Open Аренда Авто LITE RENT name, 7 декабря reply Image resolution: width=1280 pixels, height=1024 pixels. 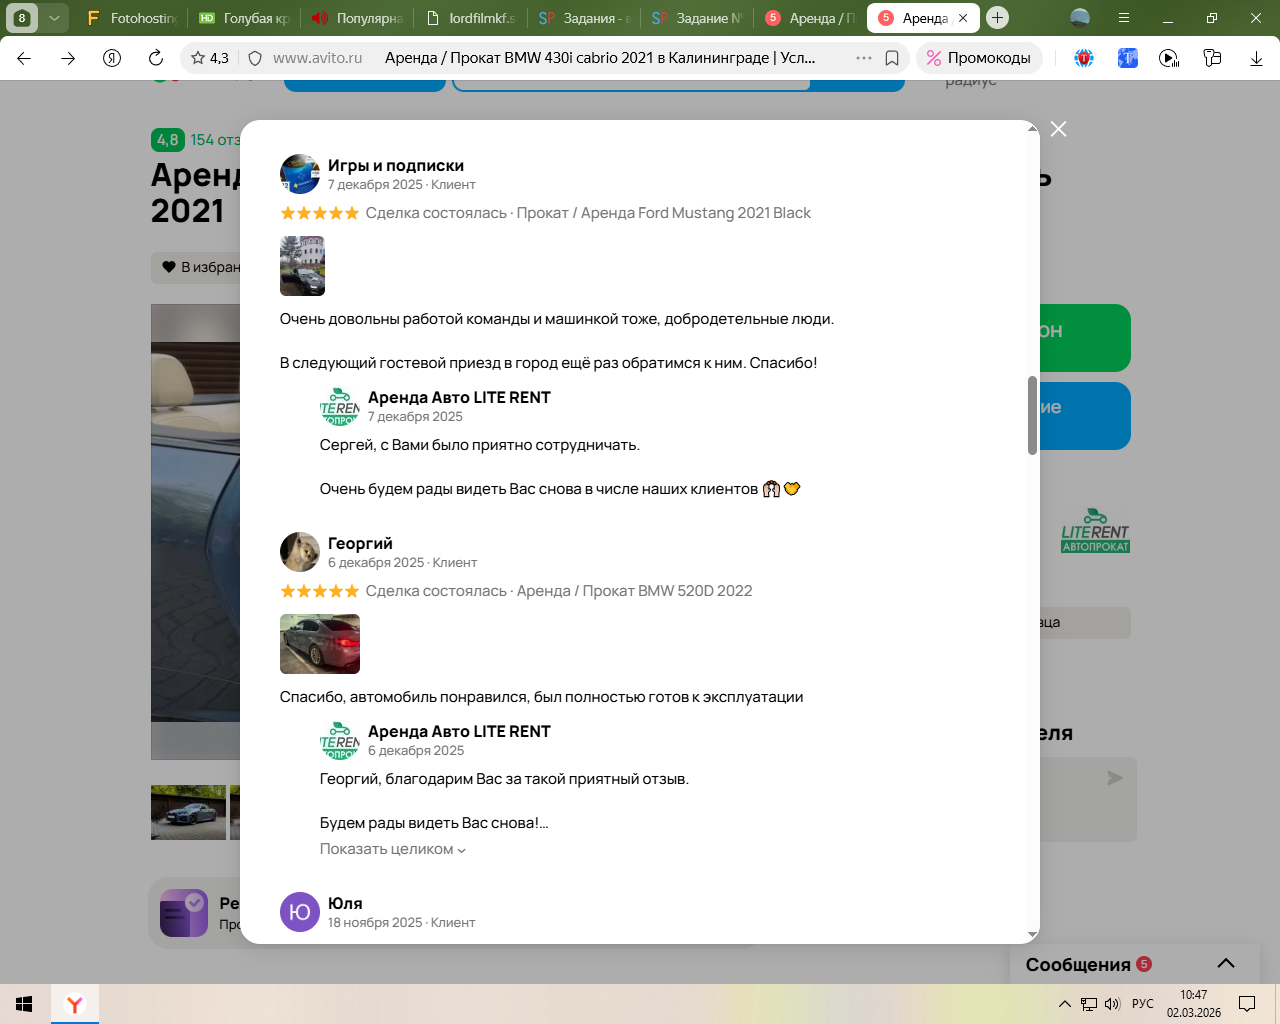pos(459,398)
